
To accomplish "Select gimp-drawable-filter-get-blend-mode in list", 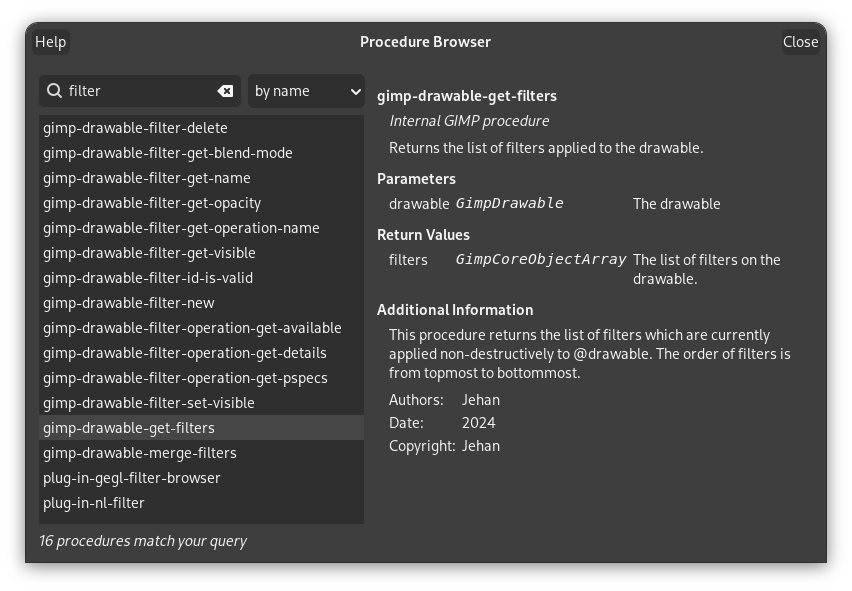I will [167, 153].
